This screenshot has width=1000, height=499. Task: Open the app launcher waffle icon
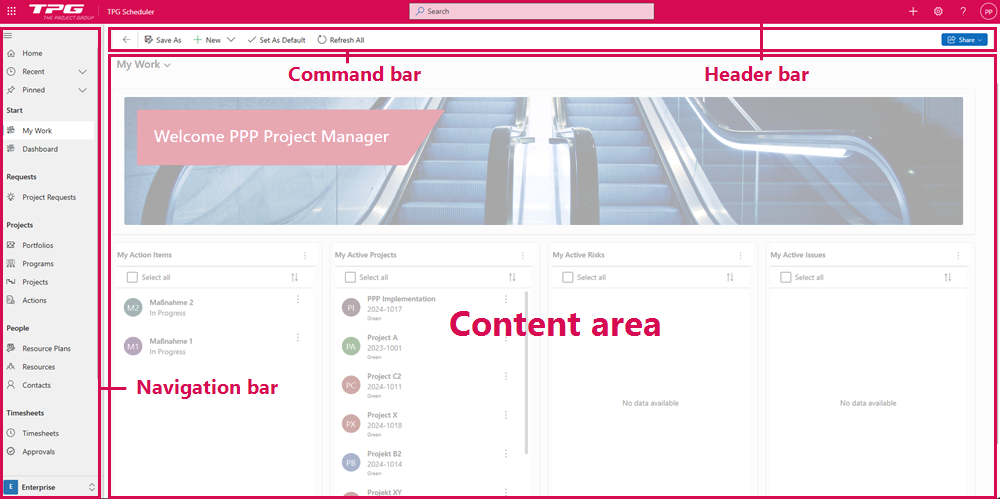pyautogui.click(x=11, y=11)
